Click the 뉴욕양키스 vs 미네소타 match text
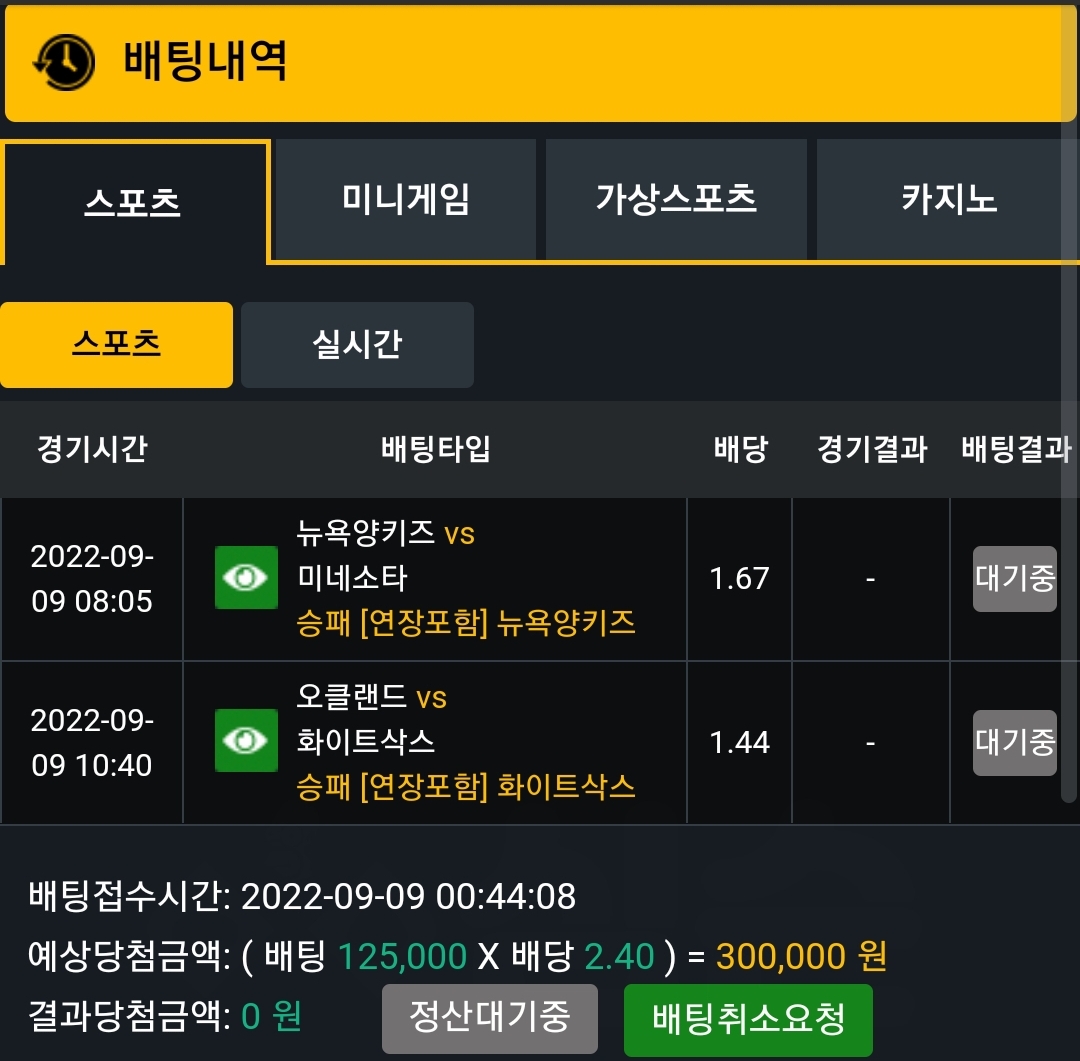1080x1061 pixels. click(x=386, y=555)
